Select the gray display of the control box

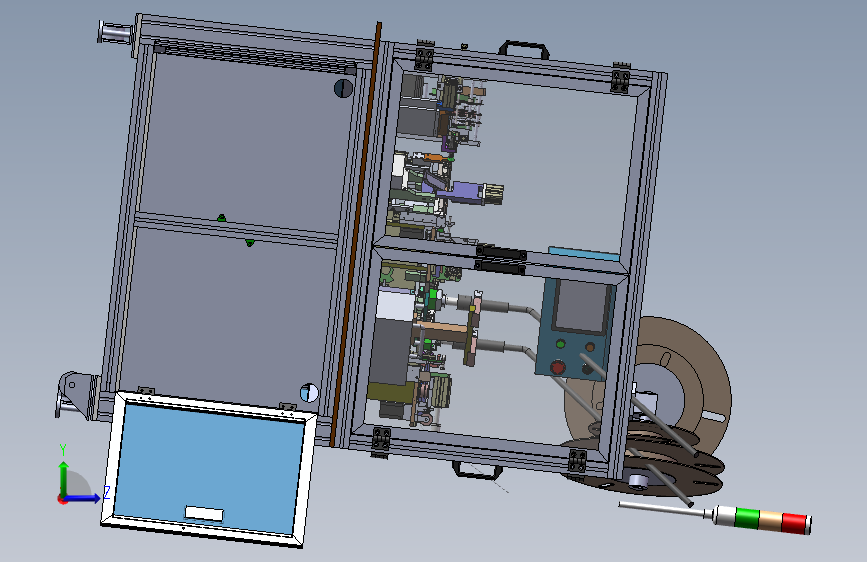tap(581, 306)
